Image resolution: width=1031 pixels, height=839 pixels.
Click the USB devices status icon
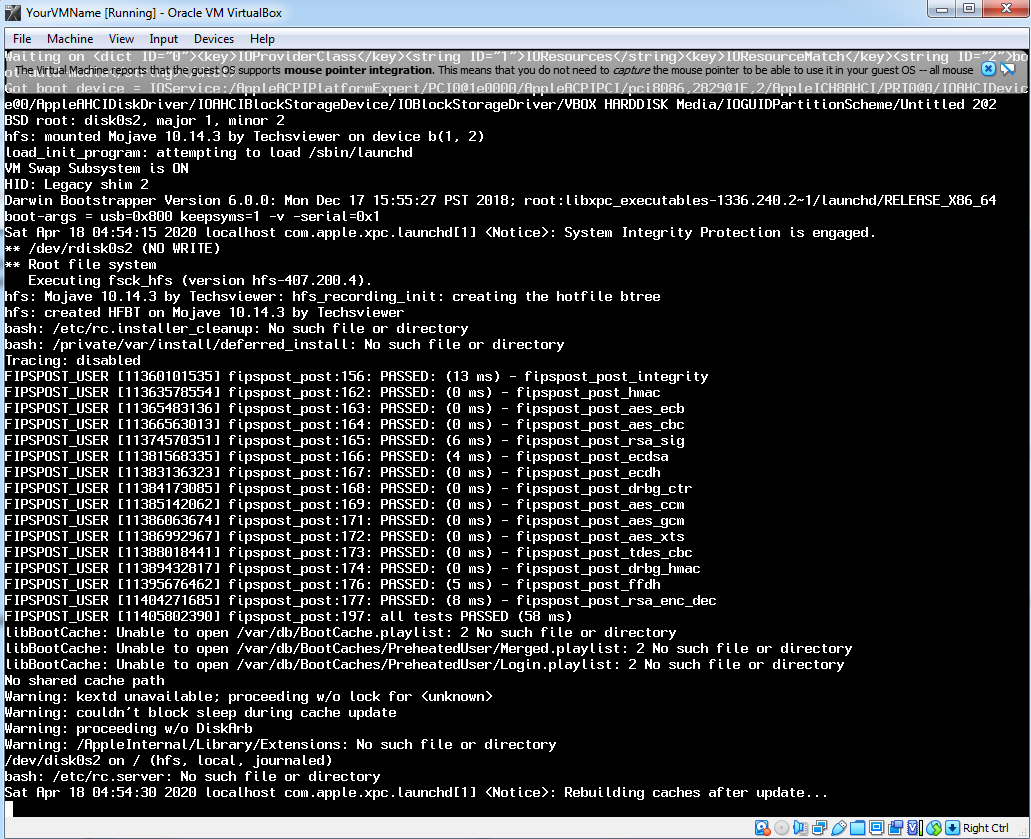coord(839,828)
